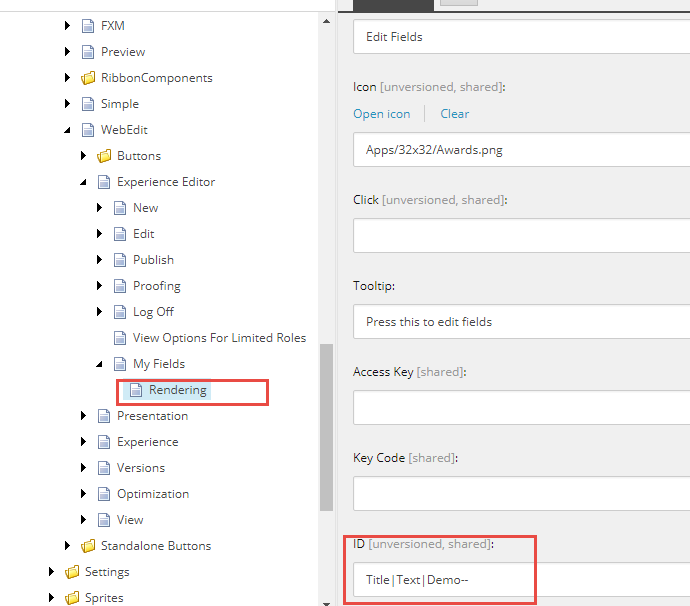
Task: Click the Settings folder icon
Action: coord(72,572)
